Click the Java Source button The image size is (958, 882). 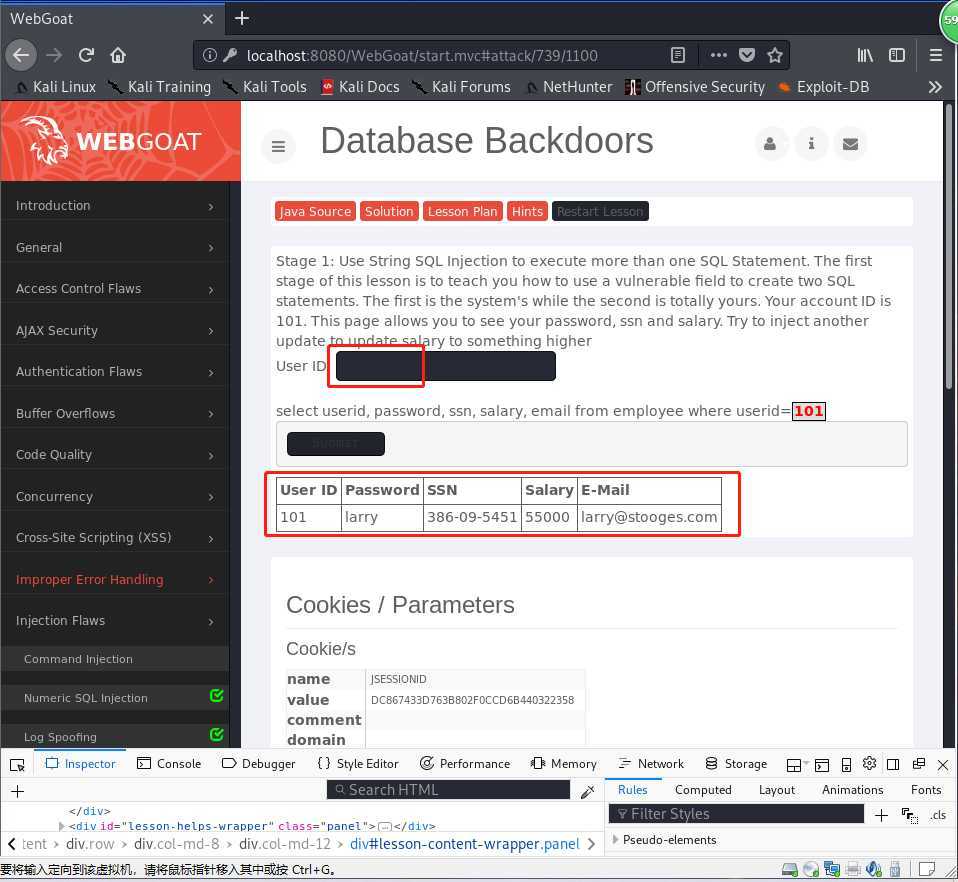point(315,212)
